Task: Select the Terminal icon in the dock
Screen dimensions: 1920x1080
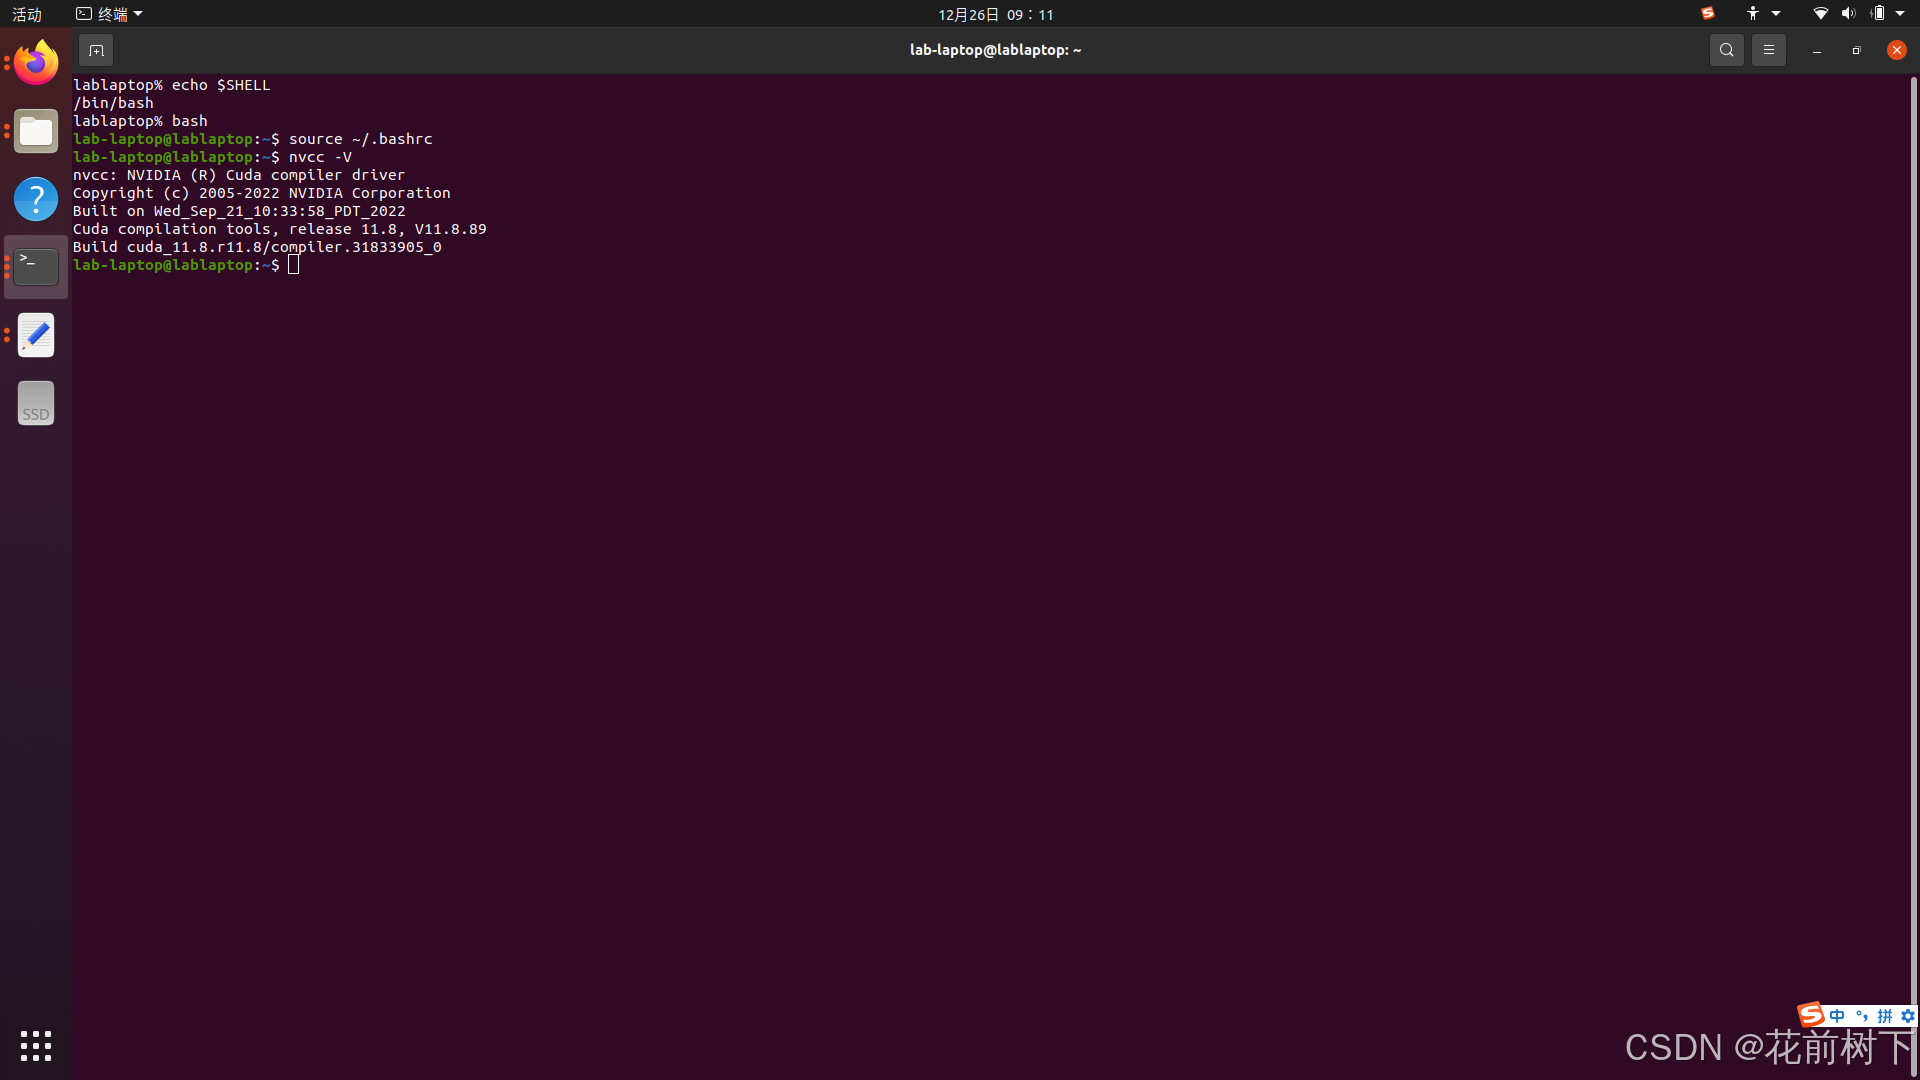Action: coord(36,266)
